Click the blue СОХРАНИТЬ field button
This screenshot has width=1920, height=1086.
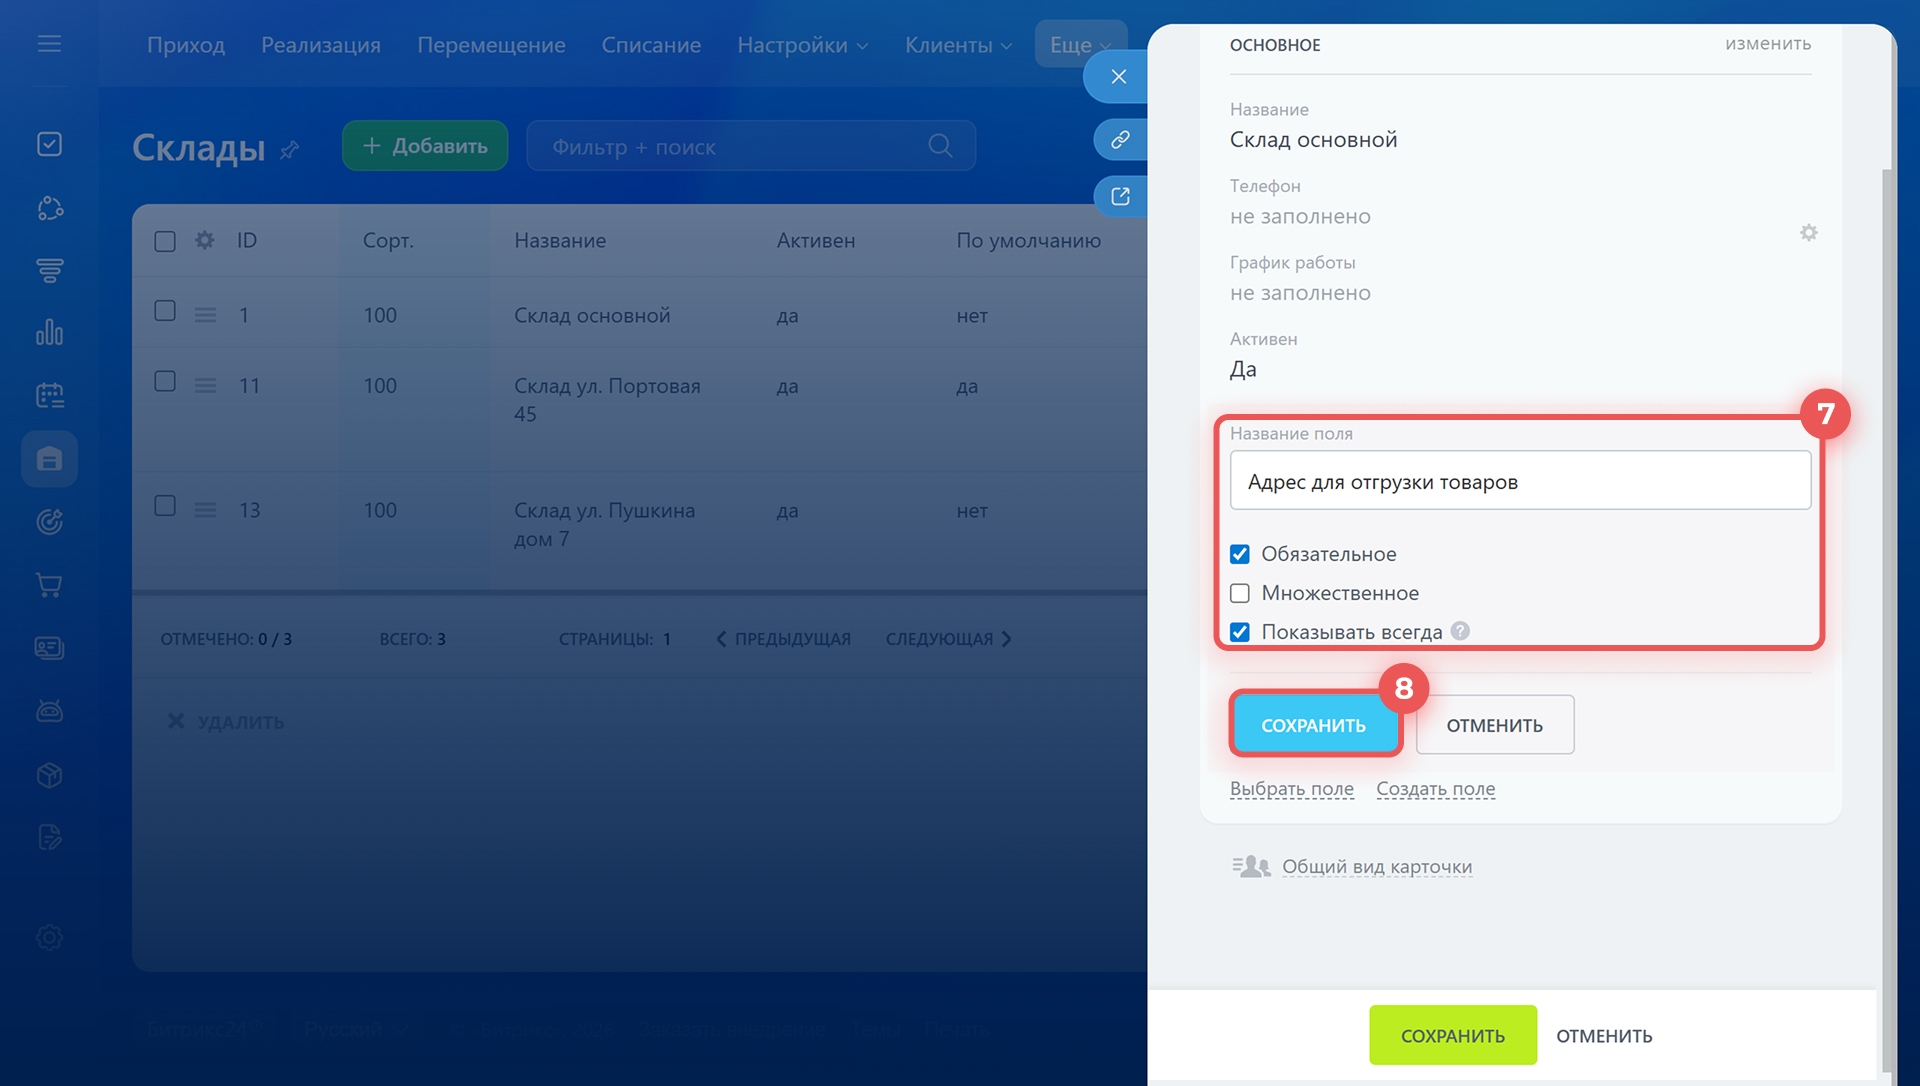point(1313,725)
